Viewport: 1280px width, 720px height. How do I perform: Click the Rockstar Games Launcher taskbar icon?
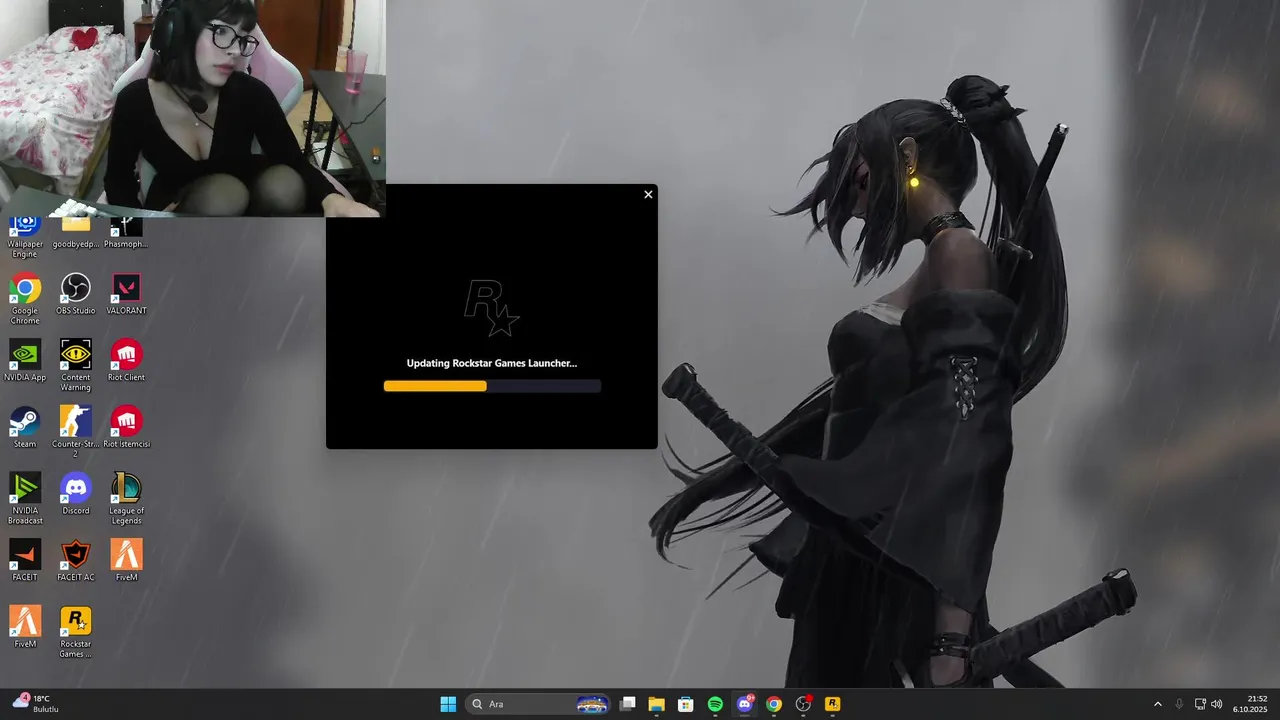pos(833,704)
